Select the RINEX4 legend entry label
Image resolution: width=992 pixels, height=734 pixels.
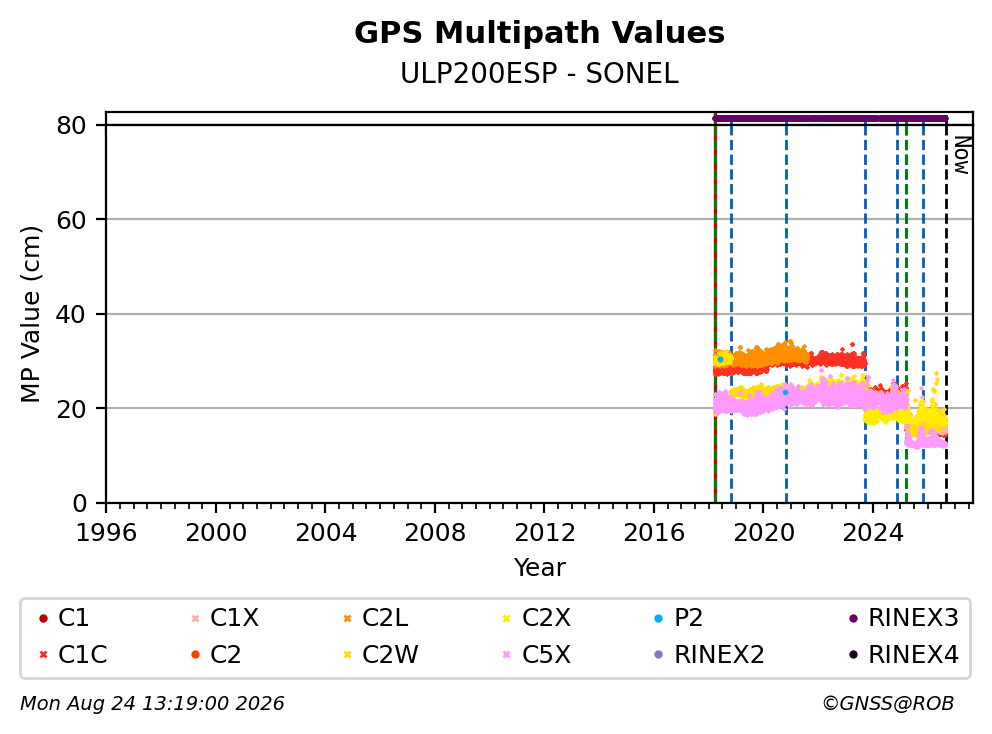point(914,655)
